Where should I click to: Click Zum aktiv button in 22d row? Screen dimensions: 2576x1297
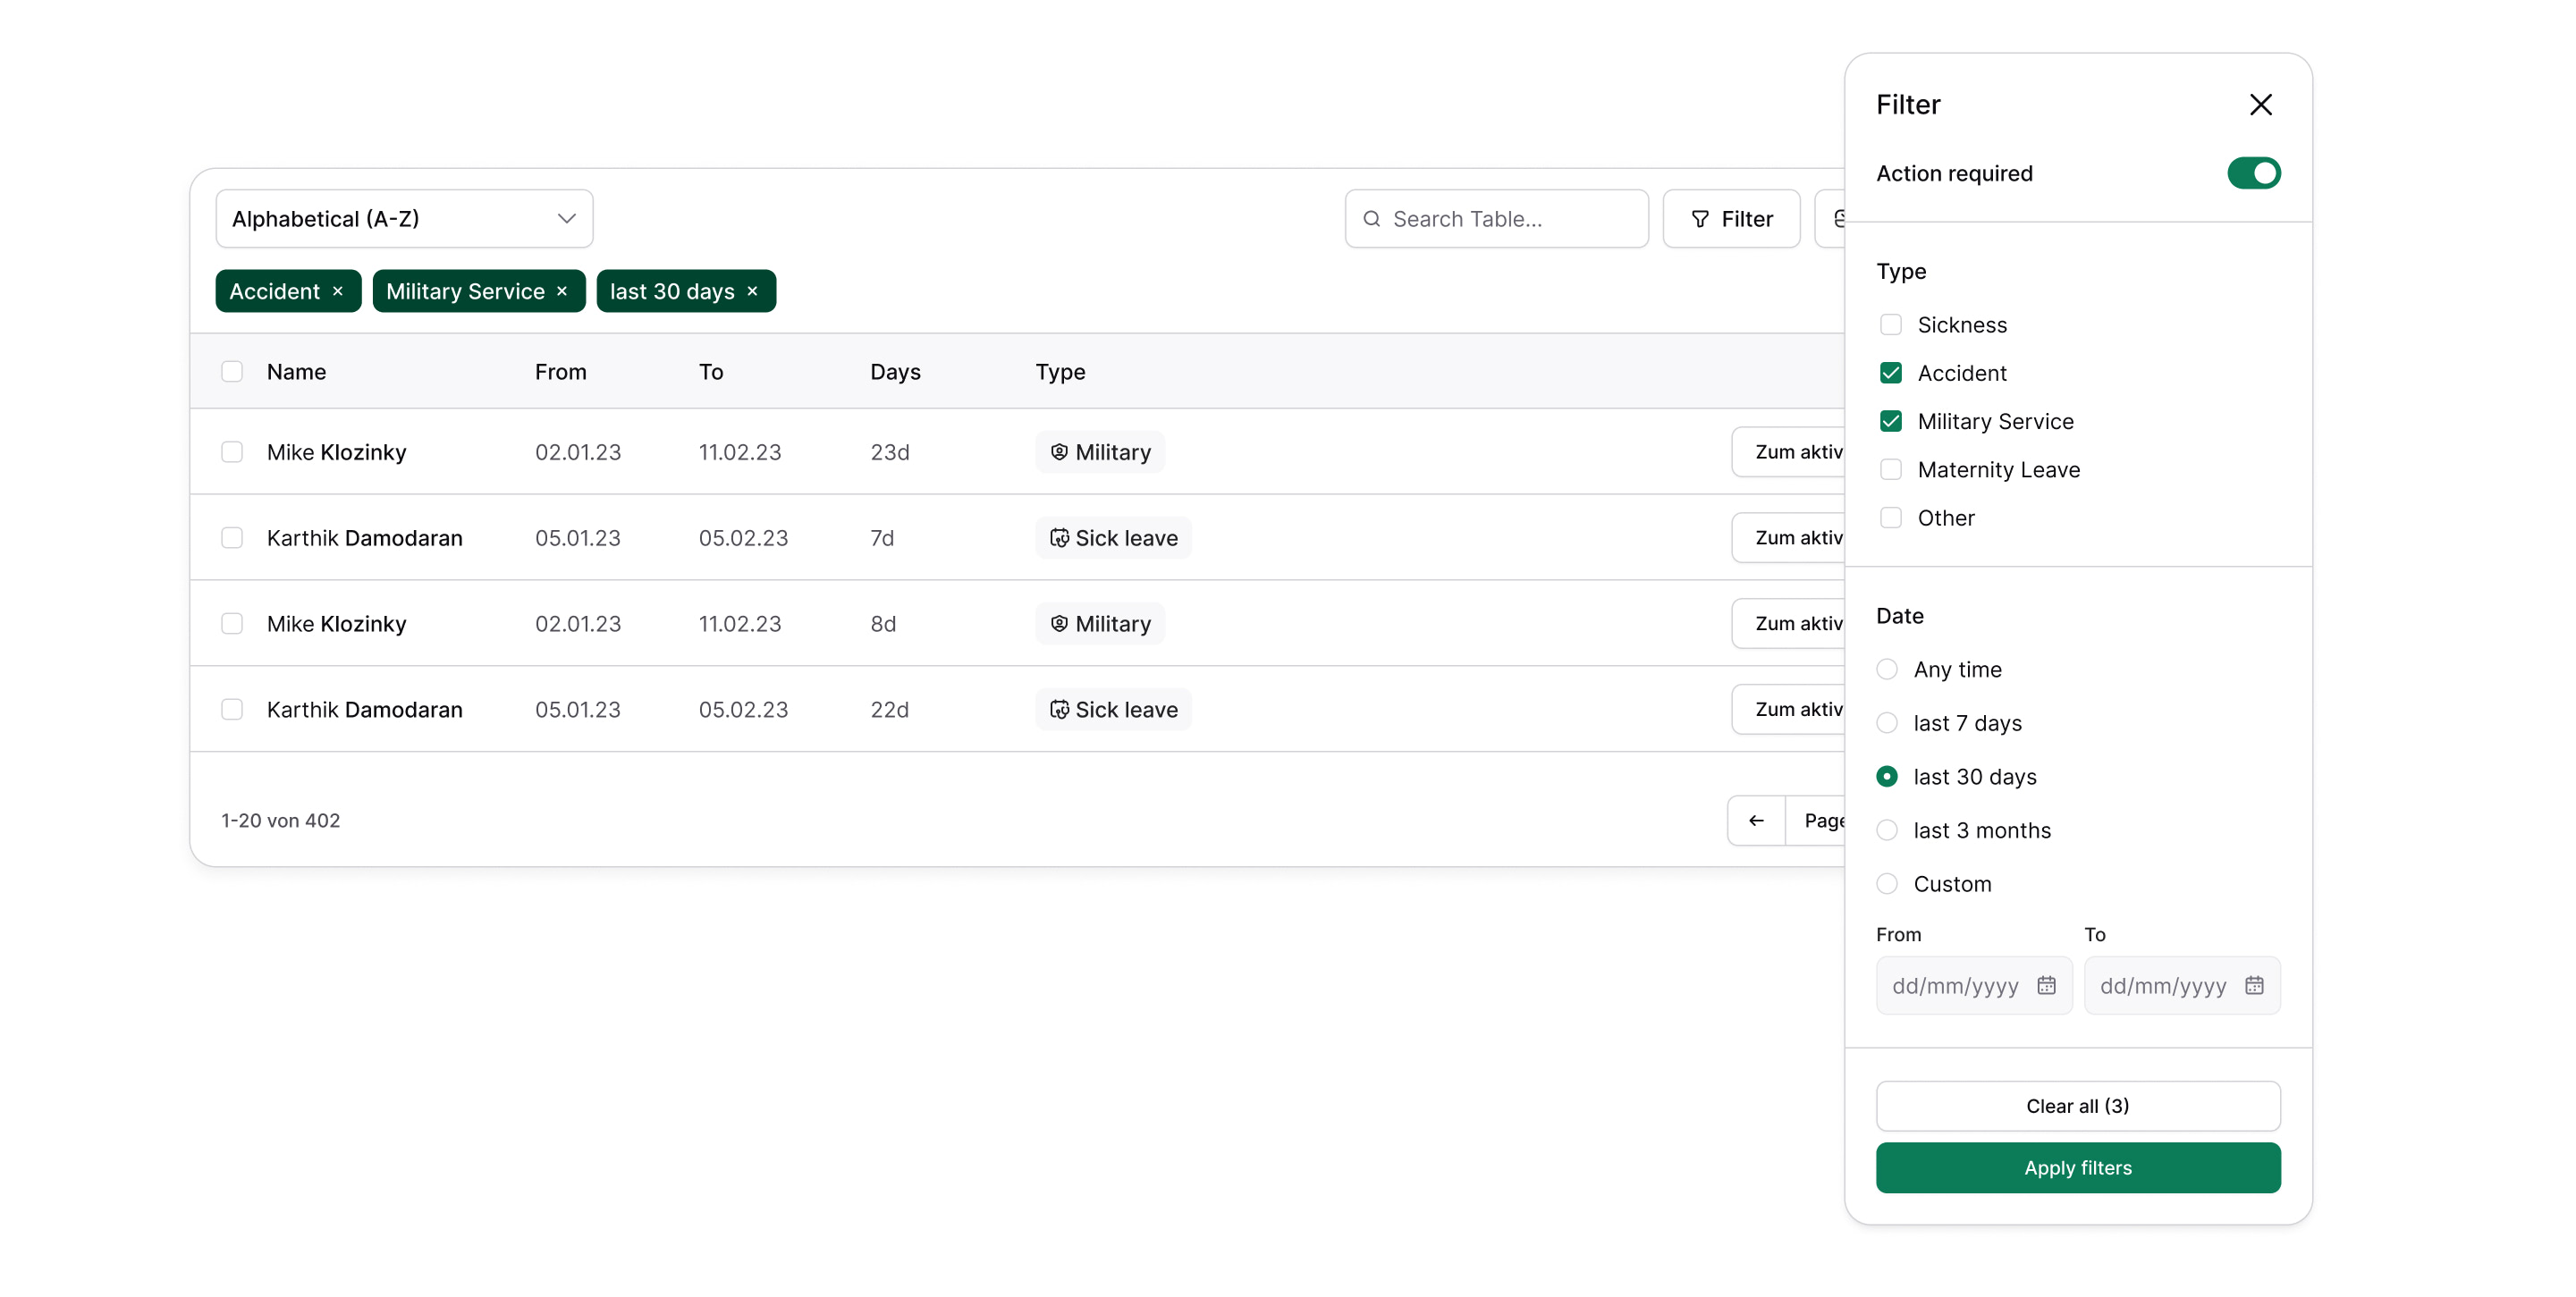(x=1789, y=709)
